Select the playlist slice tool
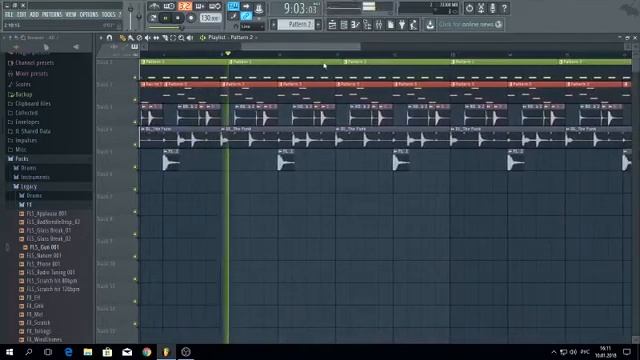This screenshot has width=640, height=360. (x=164, y=38)
